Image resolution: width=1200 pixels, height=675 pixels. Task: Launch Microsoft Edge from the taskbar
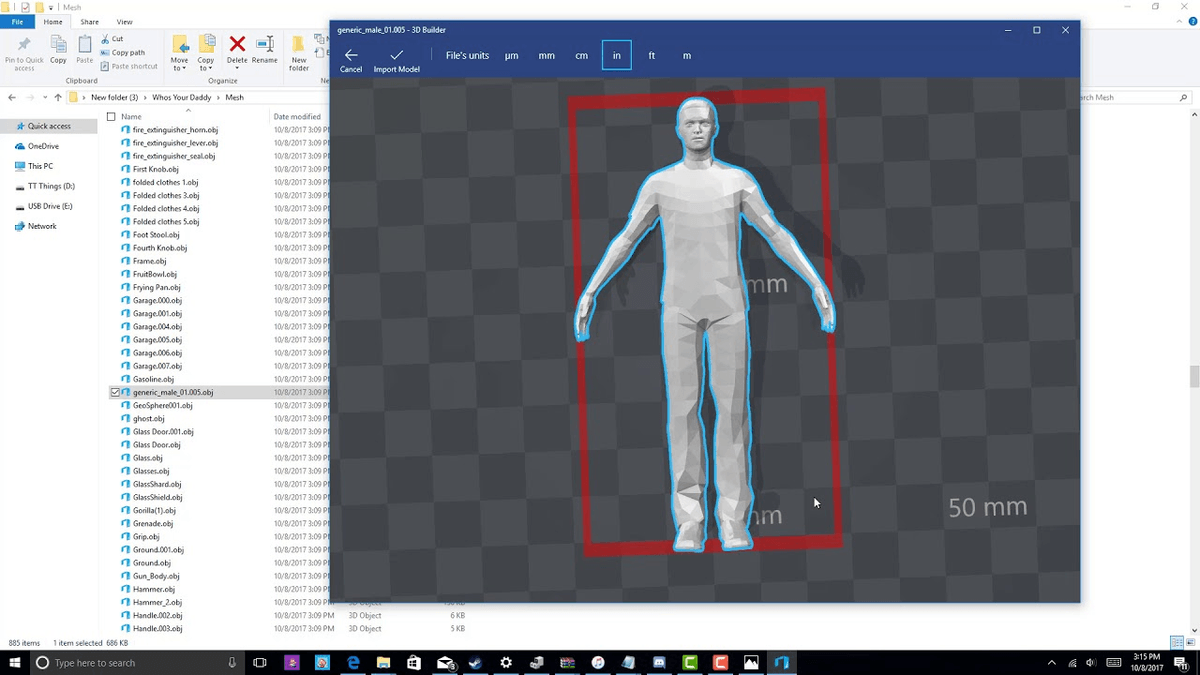[353, 662]
